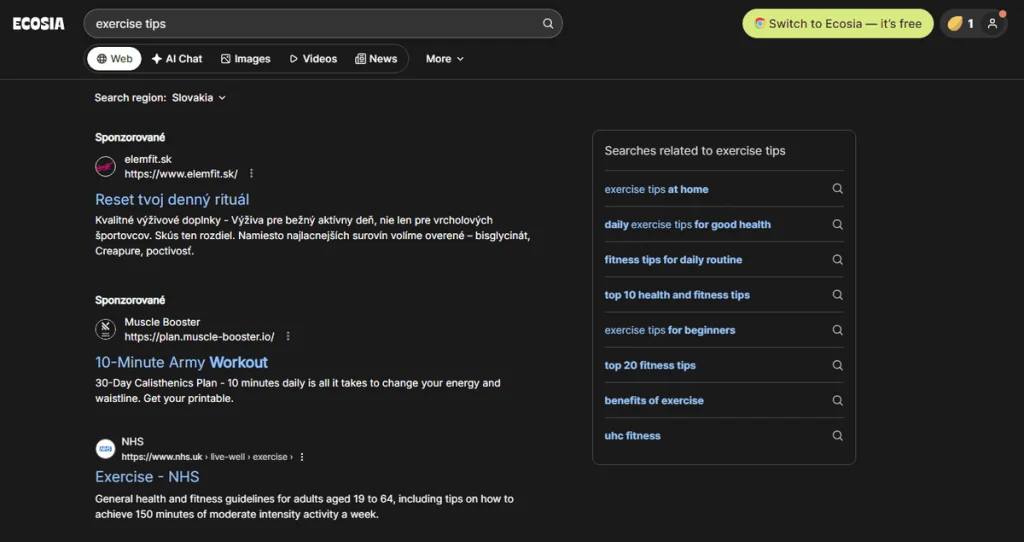Click related search 'daily exercise tips for good health'
The height and width of the screenshot is (542, 1024).
(688, 225)
